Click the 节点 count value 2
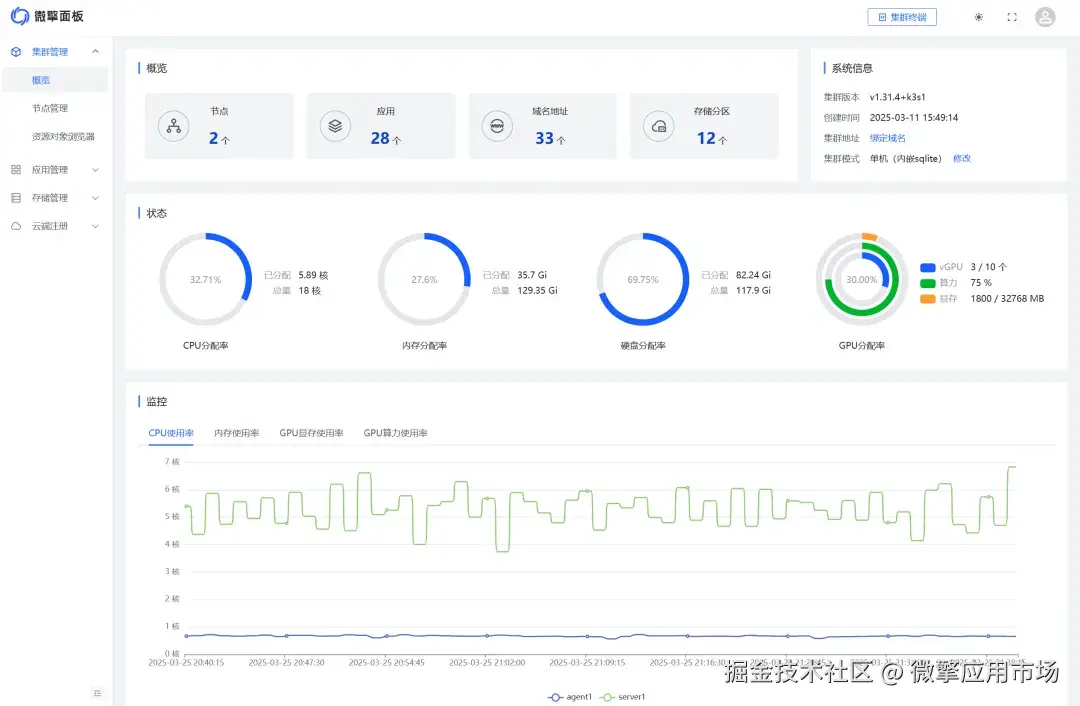Viewport: 1080px width, 706px height. [214, 138]
